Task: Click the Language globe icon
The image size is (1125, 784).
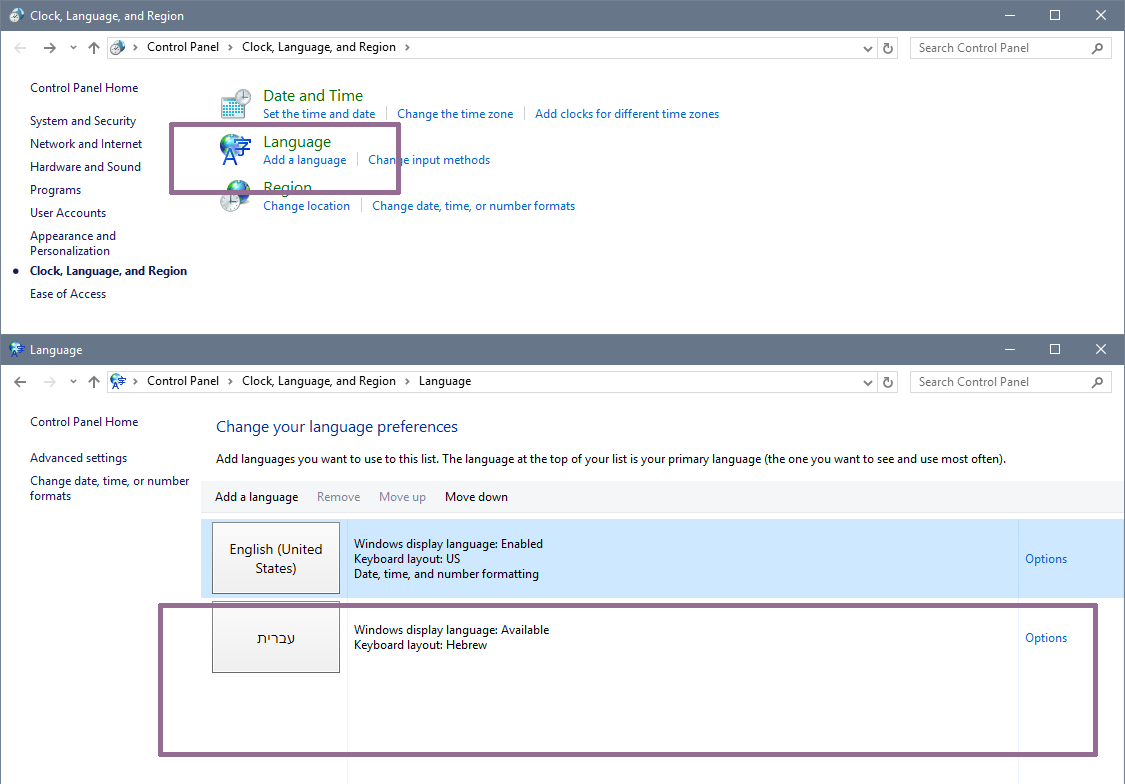Action: [x=235, y=149]
